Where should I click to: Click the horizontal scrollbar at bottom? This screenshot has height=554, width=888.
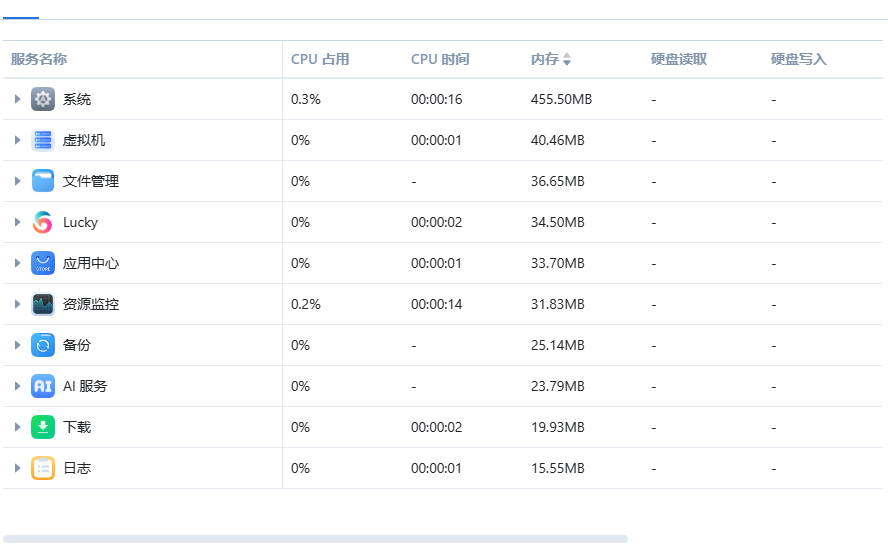[x=315, y=539]
